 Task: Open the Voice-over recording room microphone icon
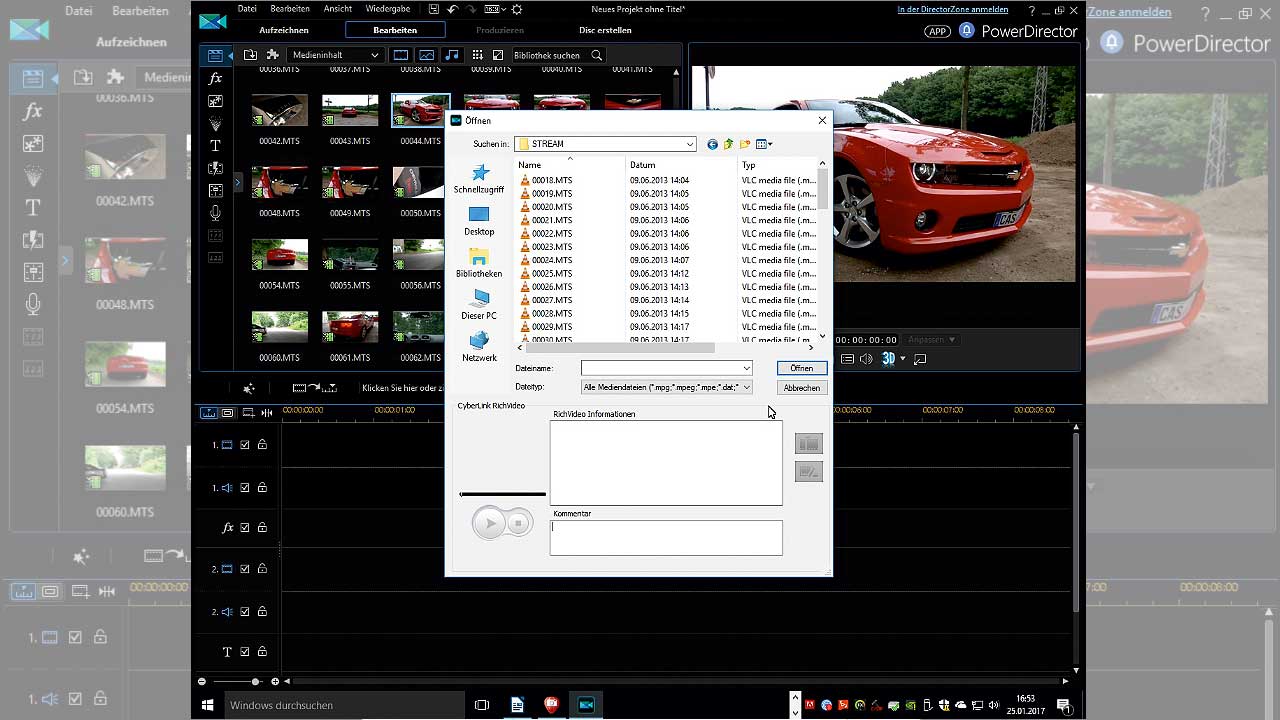tap(215, 213)
